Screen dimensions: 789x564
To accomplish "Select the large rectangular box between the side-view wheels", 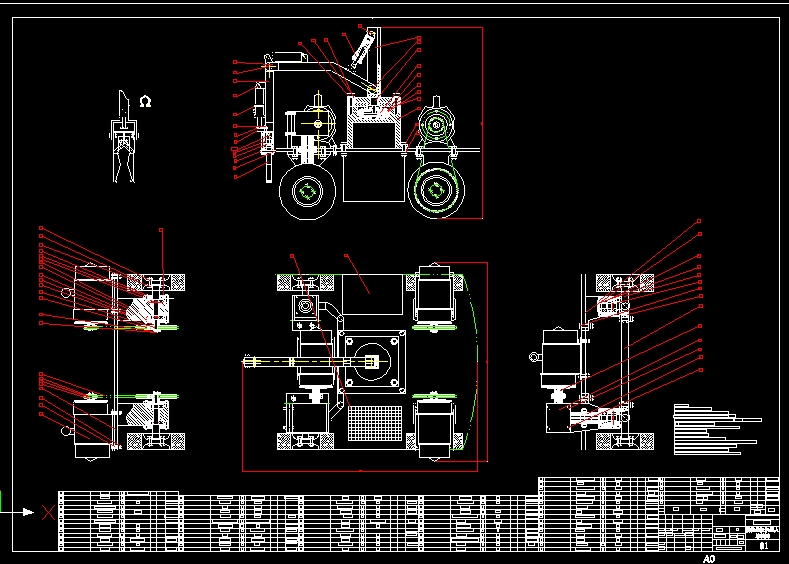I will click(374, 177).
